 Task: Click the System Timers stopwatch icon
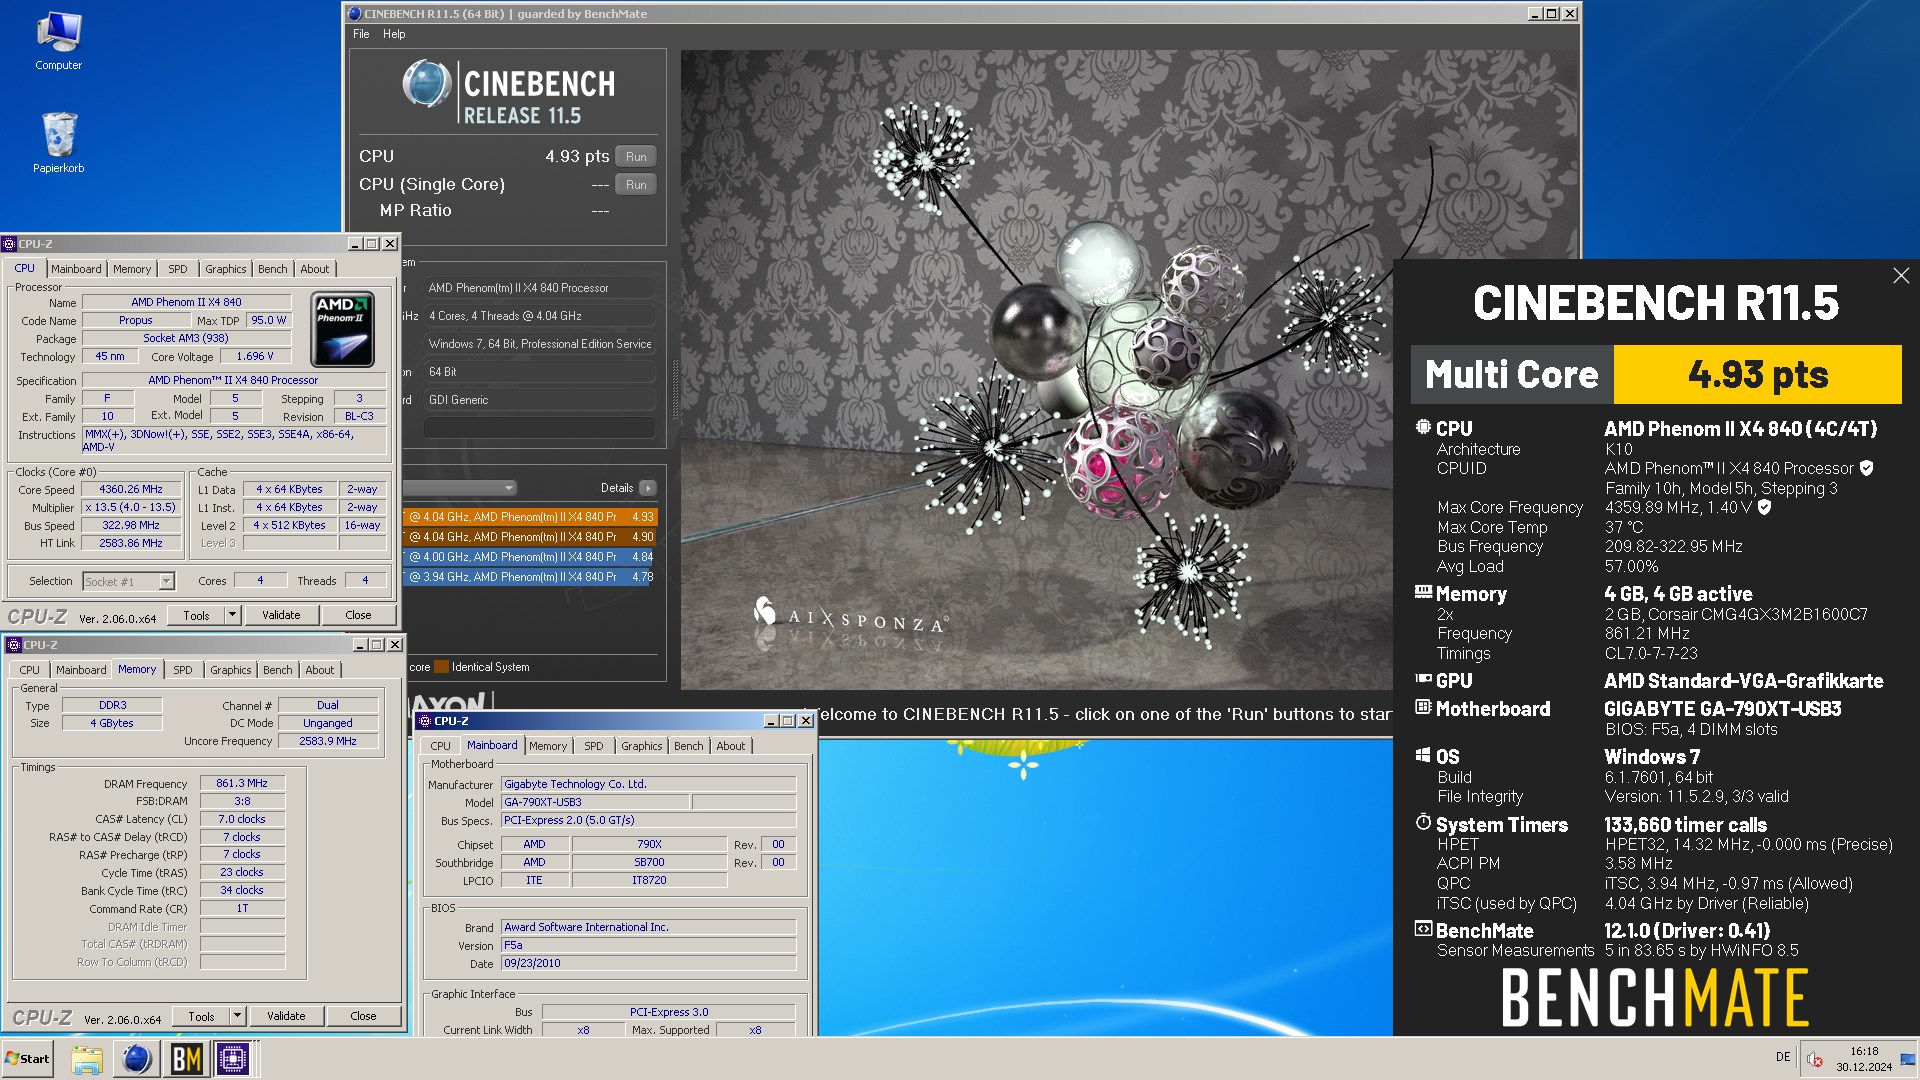(1423, 822)
